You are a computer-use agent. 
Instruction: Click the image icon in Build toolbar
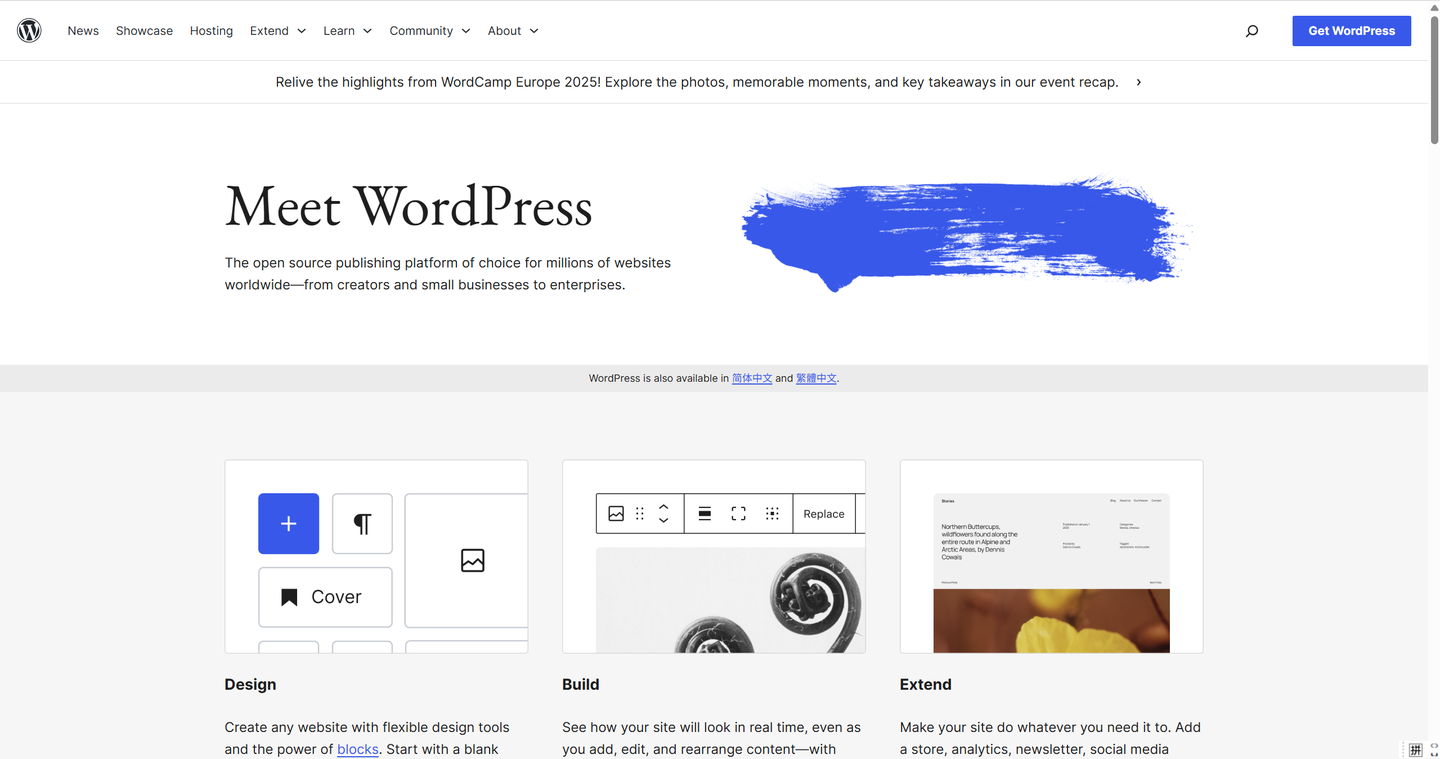[x=616, y=514]
